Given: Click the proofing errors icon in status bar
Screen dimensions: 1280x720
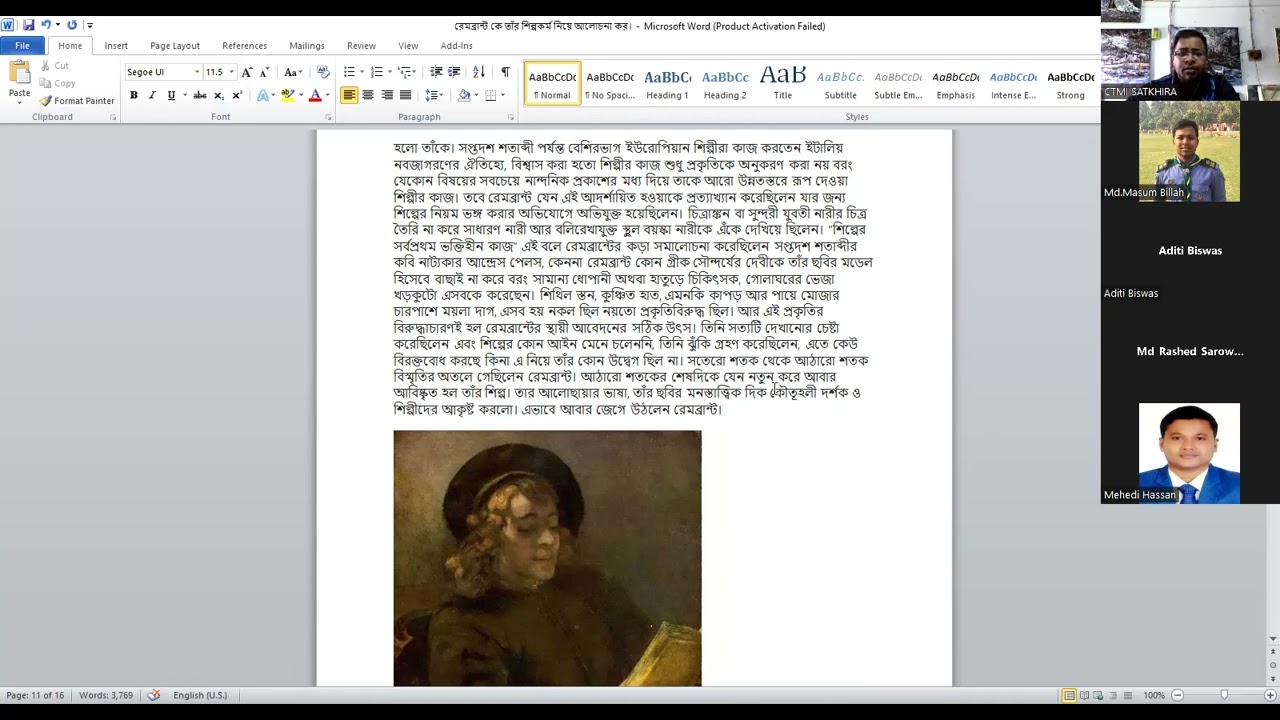Looking at the screenshot, I should pyautogui.click(x=153, y=695).
